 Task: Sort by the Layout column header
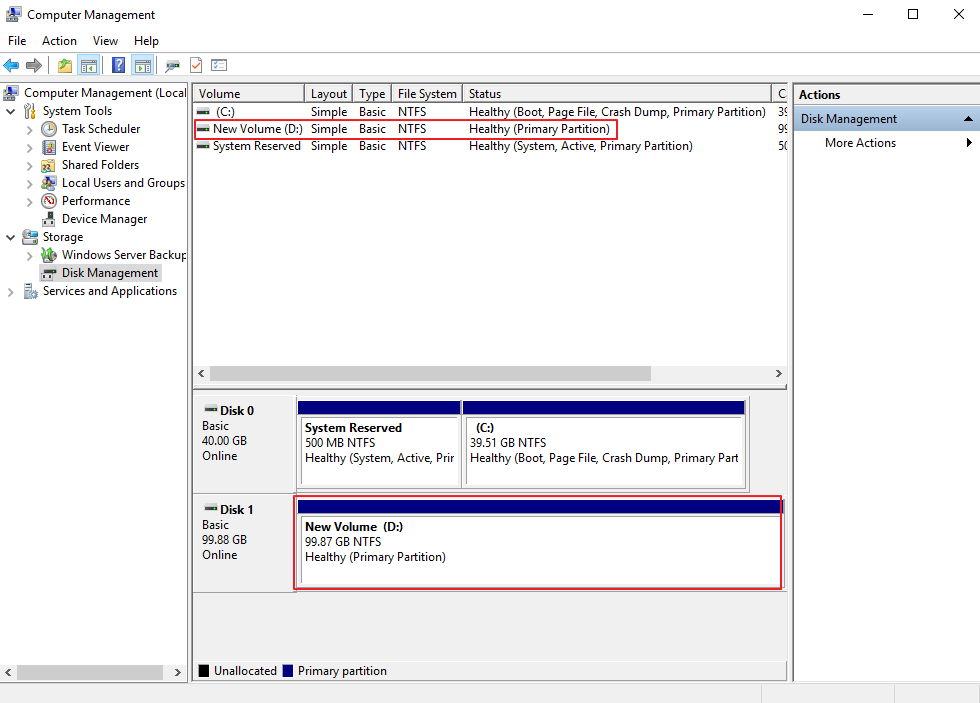coord(329,93)
